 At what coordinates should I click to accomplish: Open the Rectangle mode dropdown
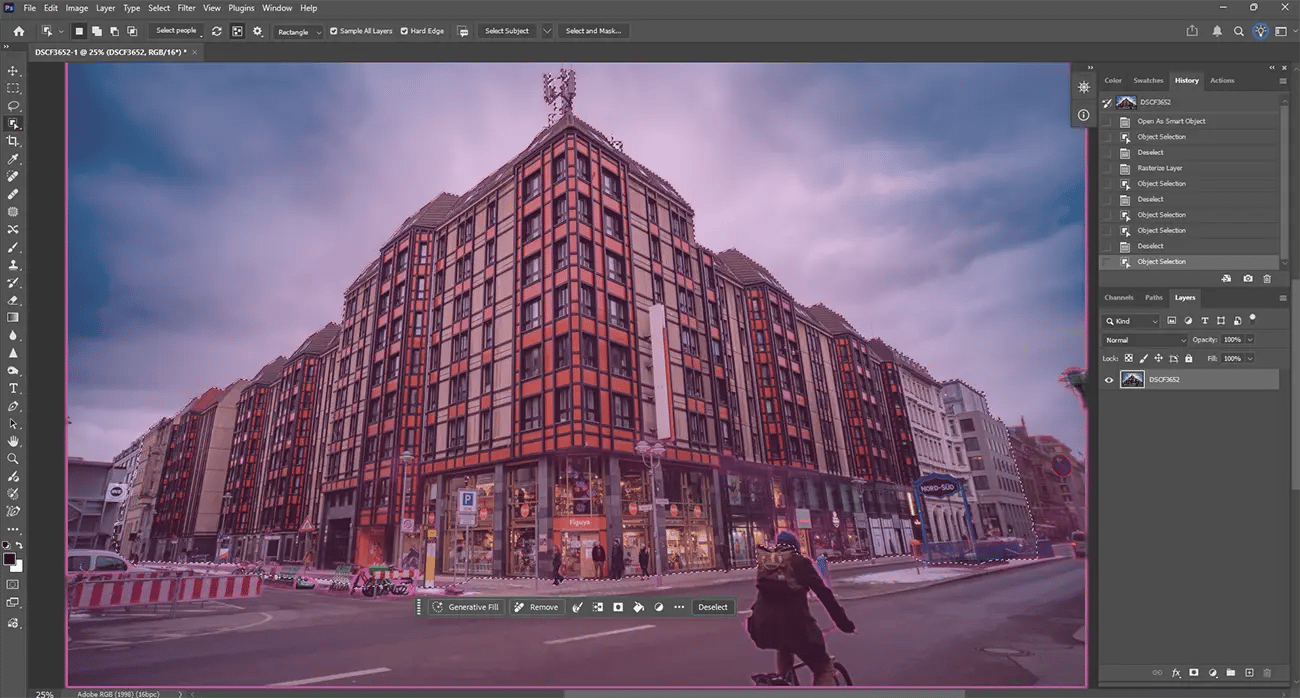coord(298,31)
